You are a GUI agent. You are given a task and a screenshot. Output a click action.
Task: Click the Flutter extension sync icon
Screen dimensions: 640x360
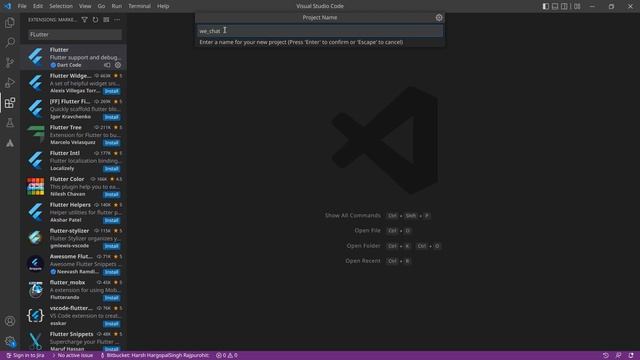tap(107, 65)
